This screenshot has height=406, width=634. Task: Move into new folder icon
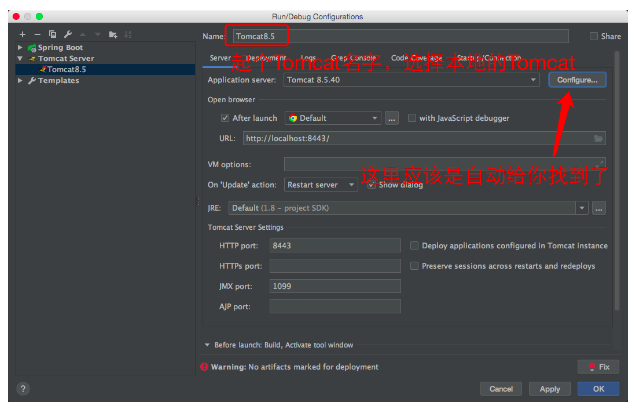pyautogui.click(x=113, y=35)
